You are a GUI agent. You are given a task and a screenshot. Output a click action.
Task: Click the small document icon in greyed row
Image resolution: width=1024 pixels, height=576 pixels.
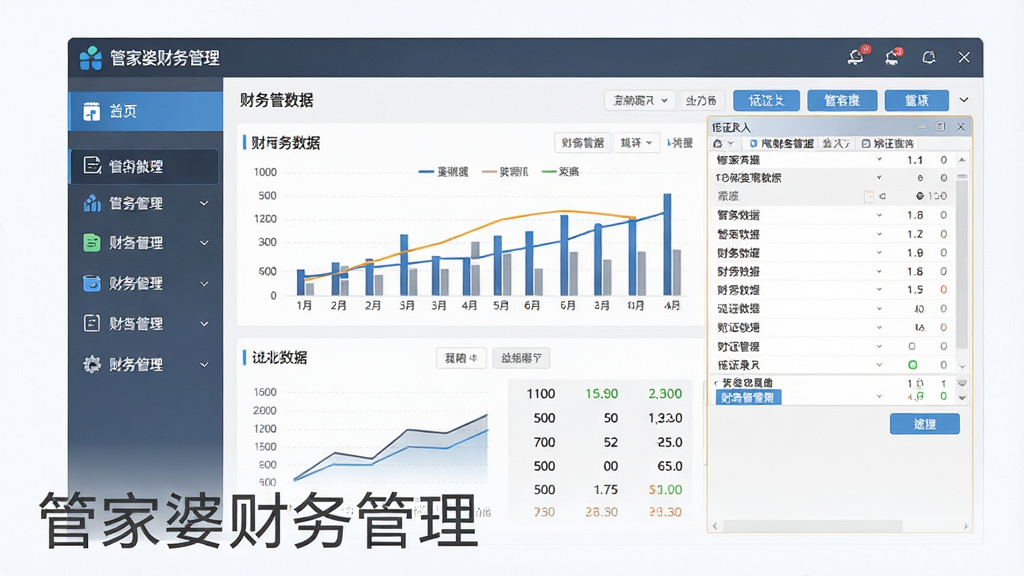(x=869, y=196)
